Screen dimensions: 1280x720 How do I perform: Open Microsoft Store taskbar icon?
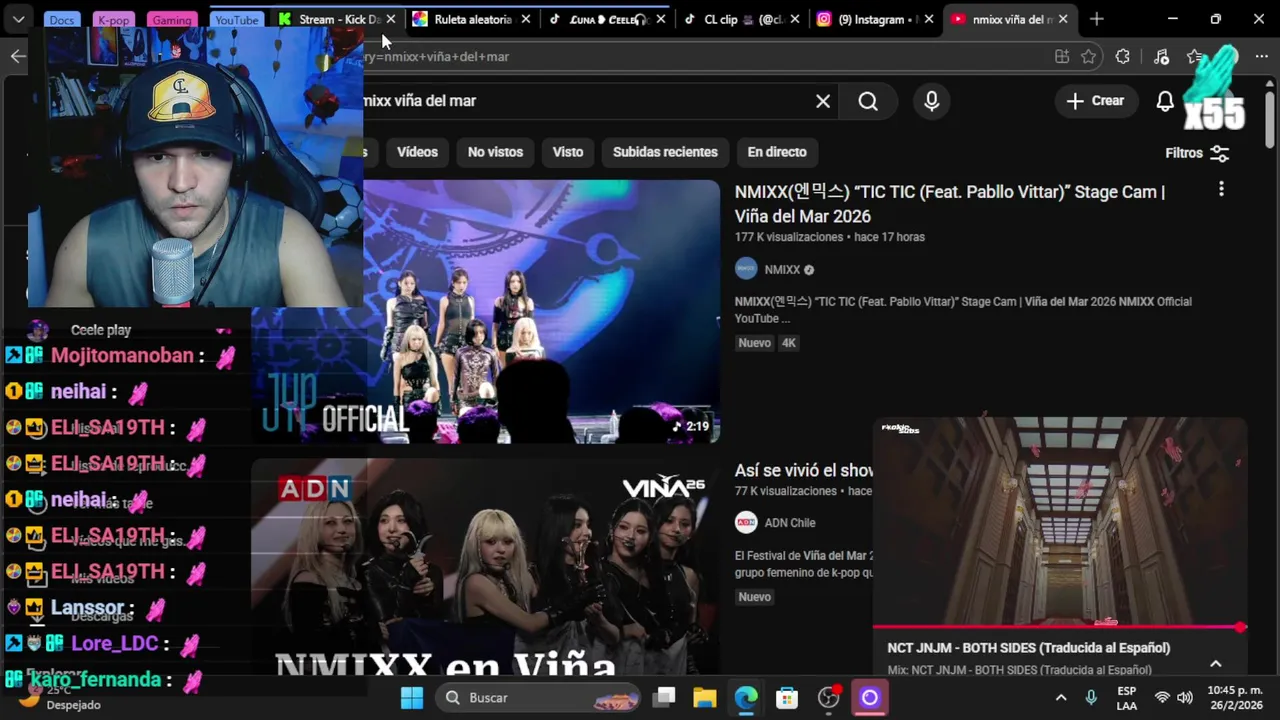pyautogui.click(x=787, y=697)
